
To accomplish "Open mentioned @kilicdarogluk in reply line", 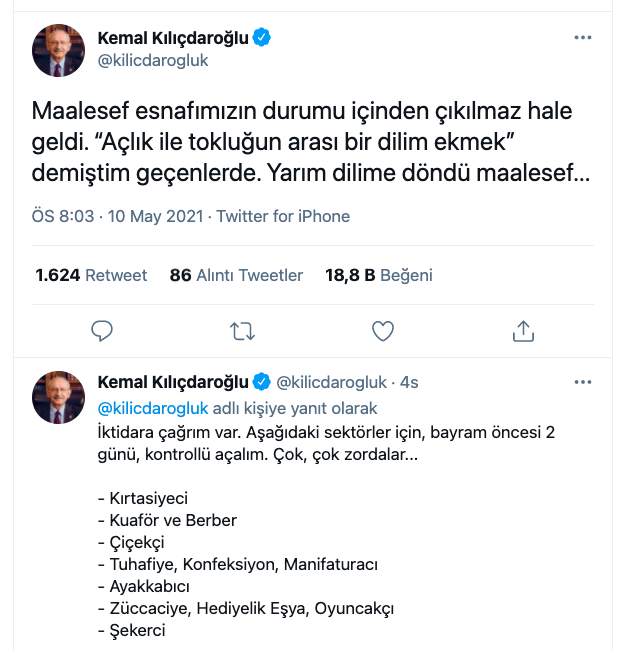I will [x=153, y=408].
